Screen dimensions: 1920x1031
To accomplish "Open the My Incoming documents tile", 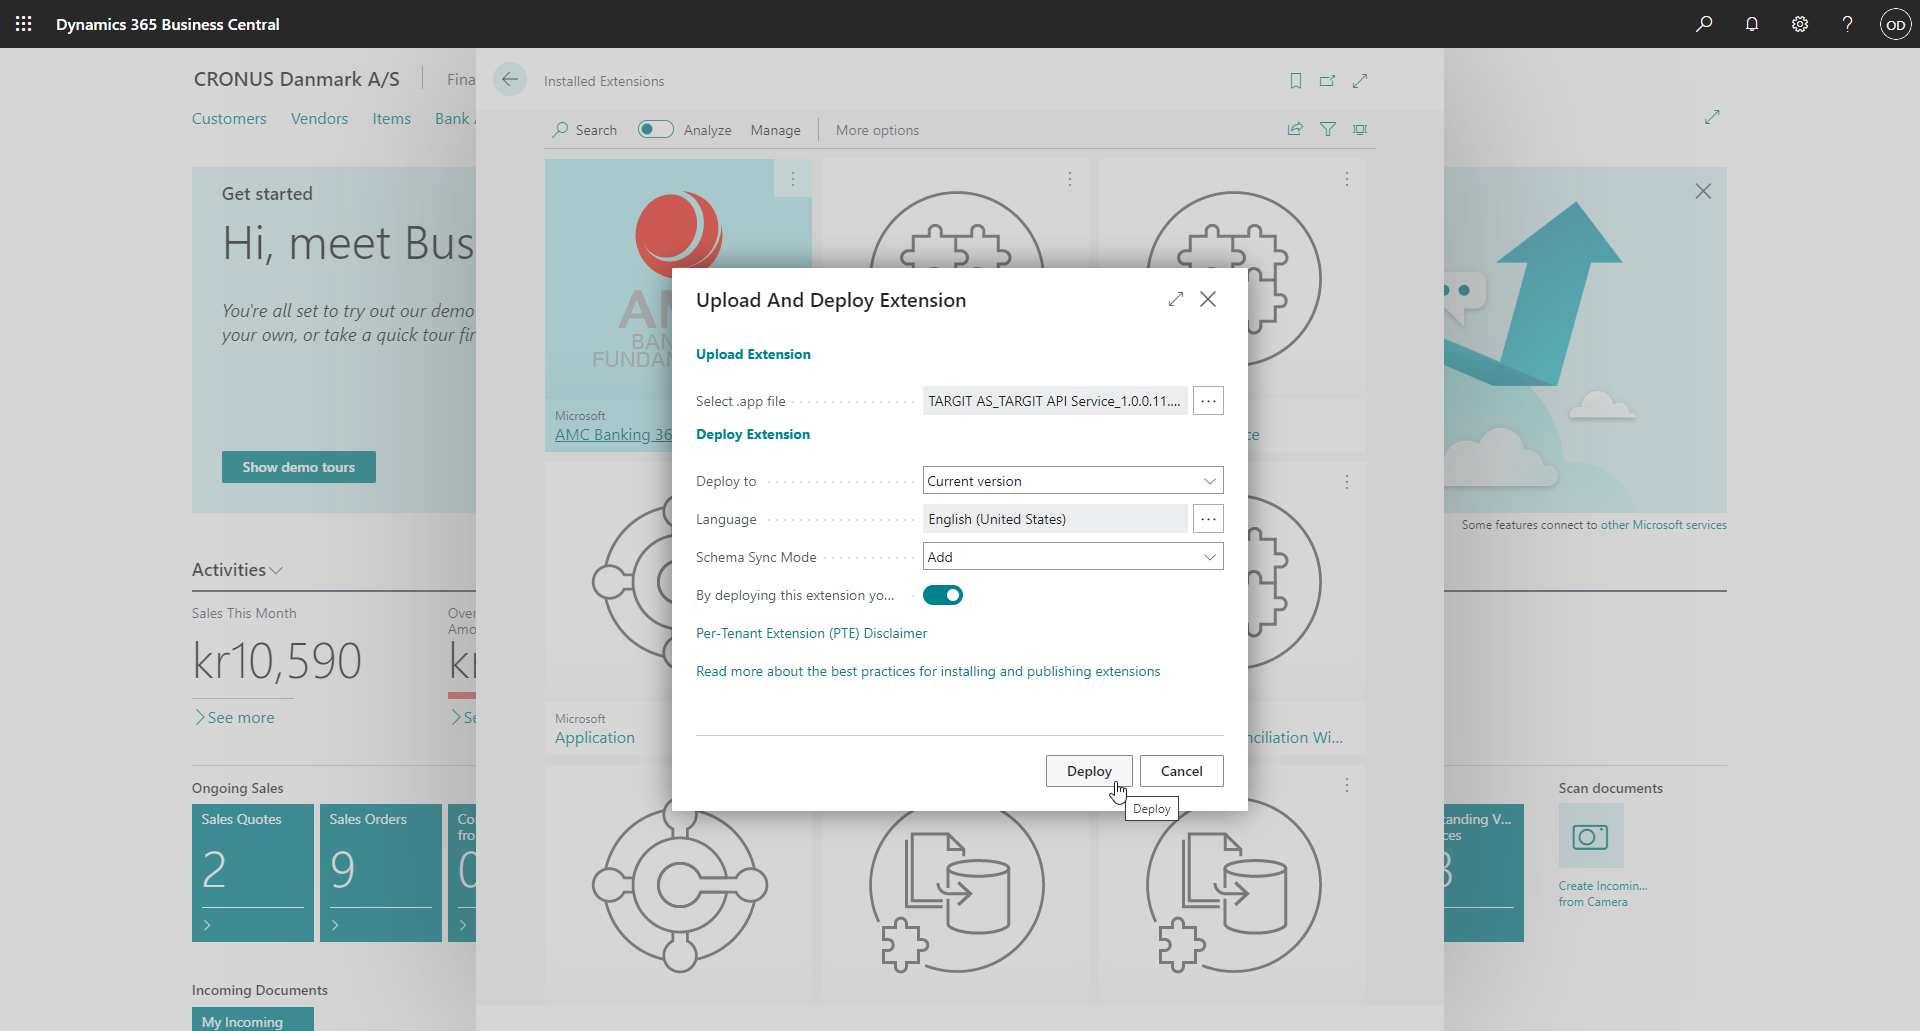I will point(253,1019).
